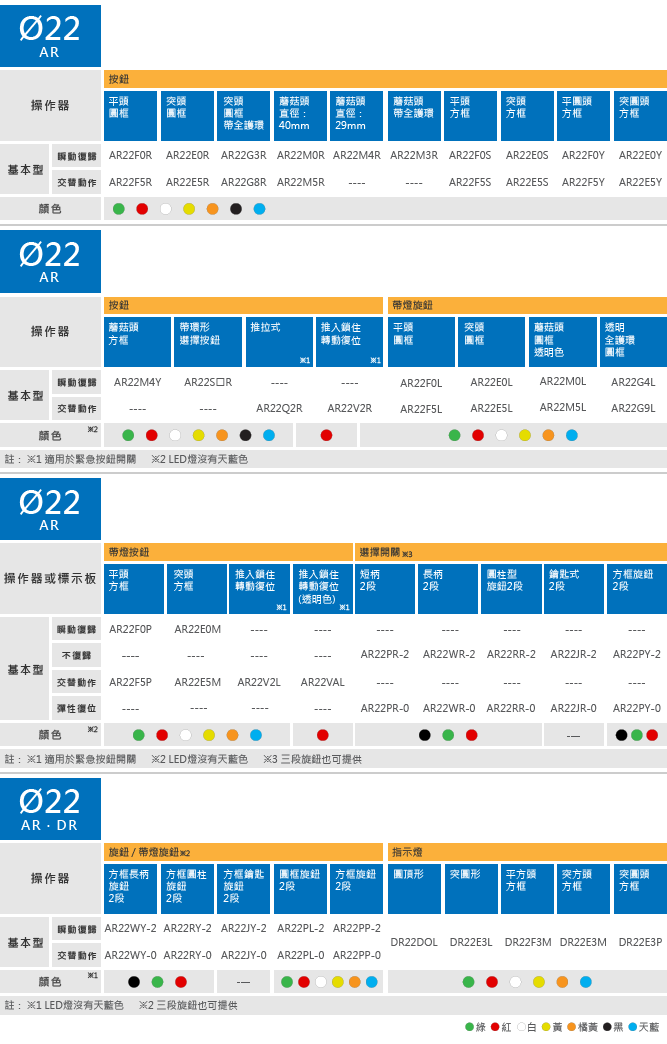Click the 透明全護環圓框 header cell
Screen dimensions: 667x1044
click(633, 342)
